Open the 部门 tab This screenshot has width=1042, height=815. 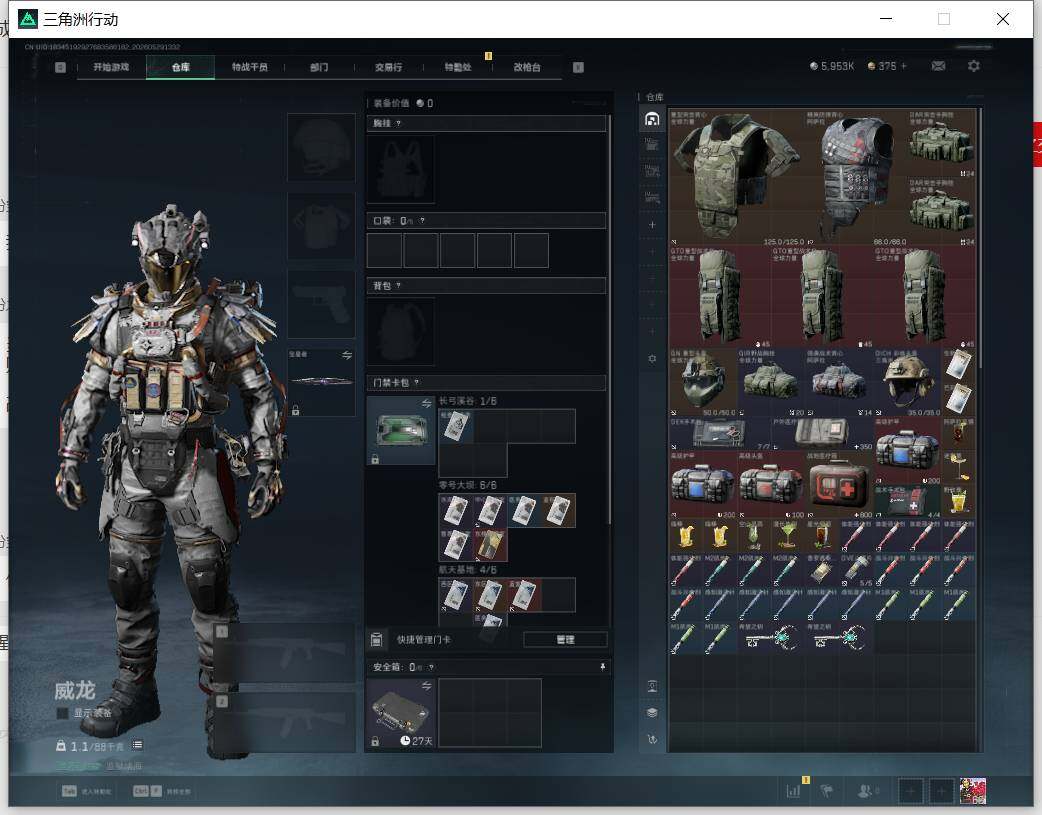point(319,67)
